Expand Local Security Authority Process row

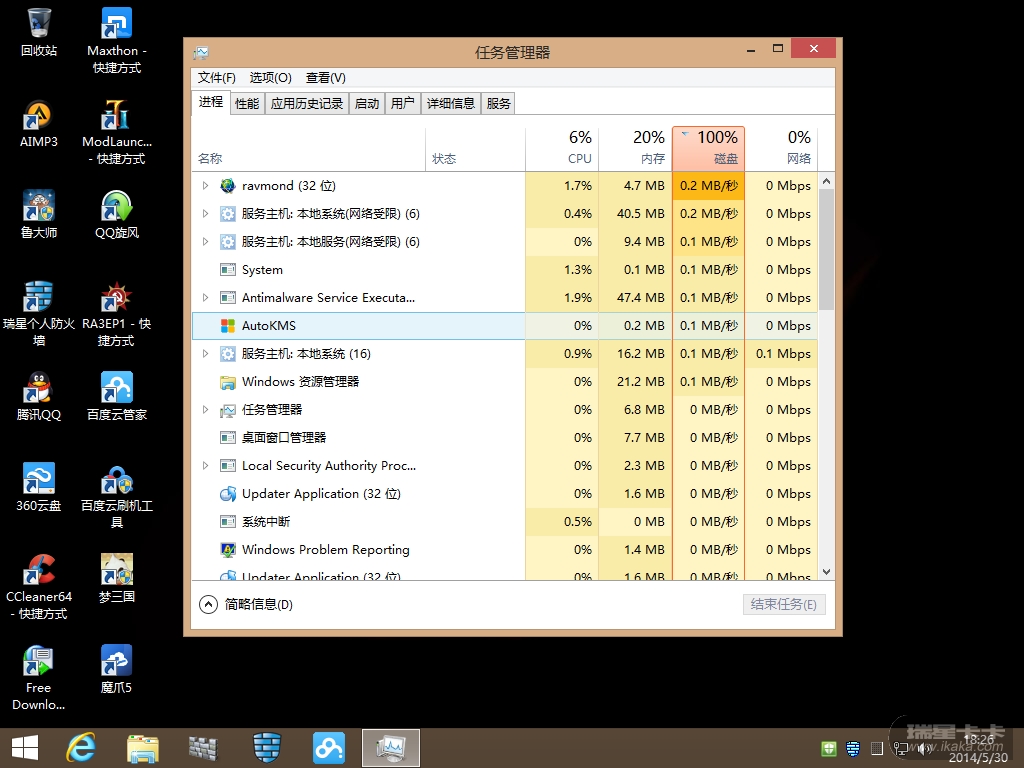coord(205,466)
